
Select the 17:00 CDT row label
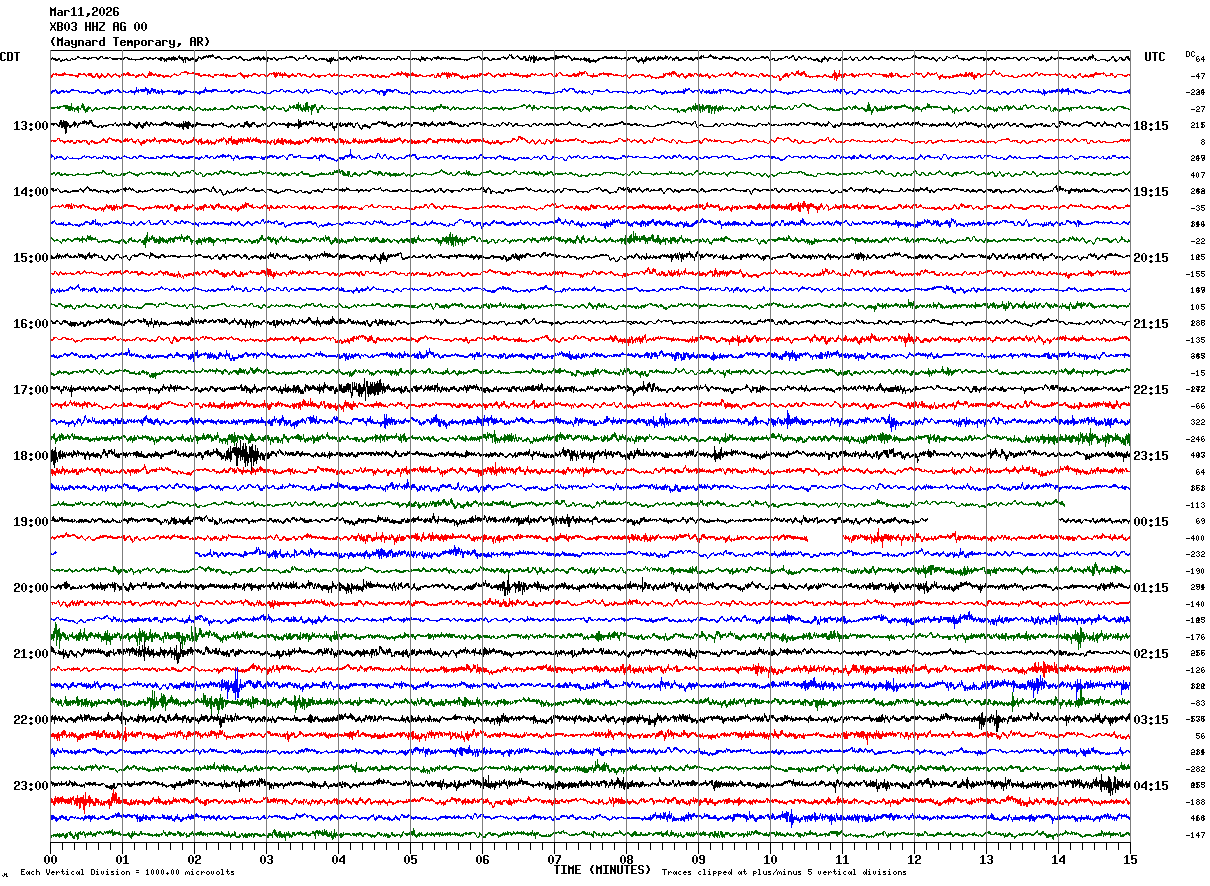click(30, 390)
